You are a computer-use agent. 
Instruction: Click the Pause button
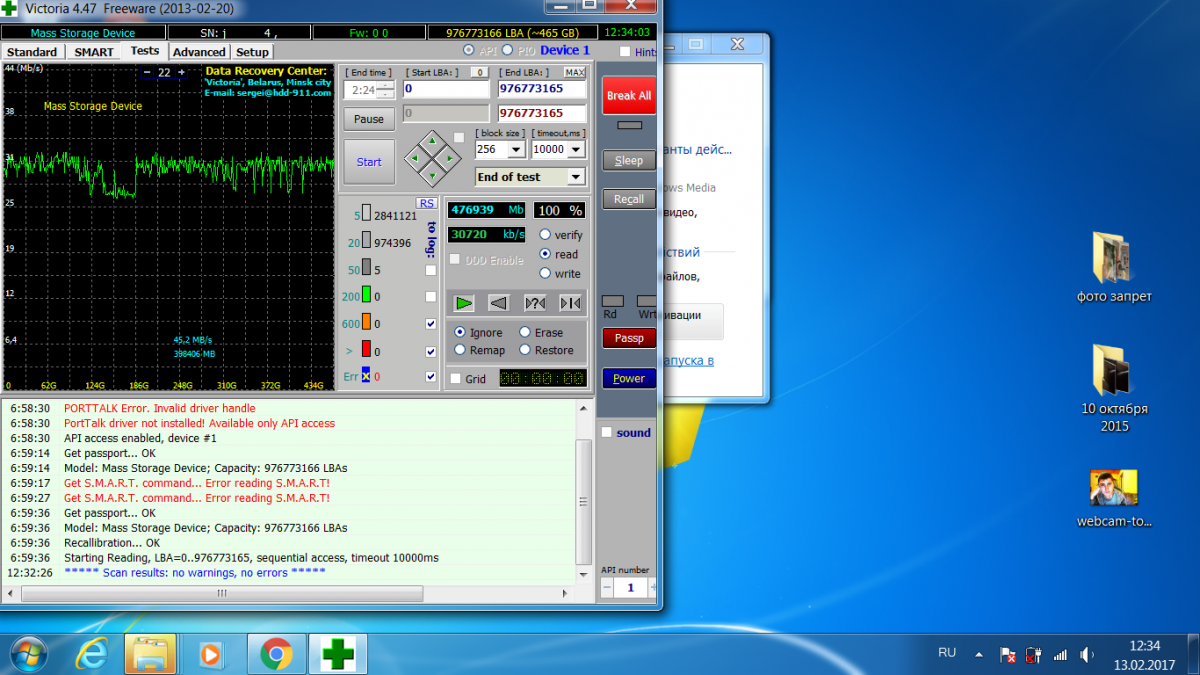(x=369, y=119)
